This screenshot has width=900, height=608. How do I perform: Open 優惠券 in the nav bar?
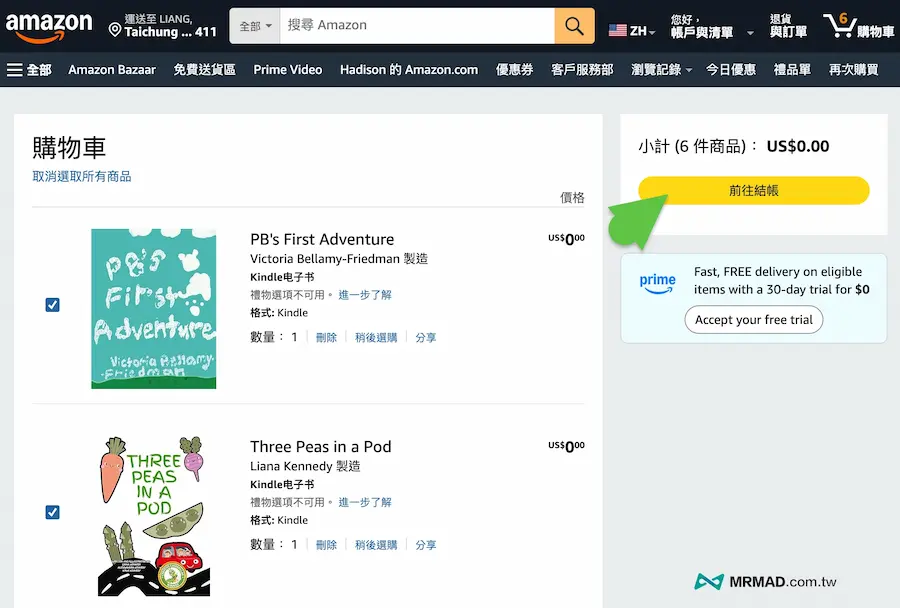(514, 70)
